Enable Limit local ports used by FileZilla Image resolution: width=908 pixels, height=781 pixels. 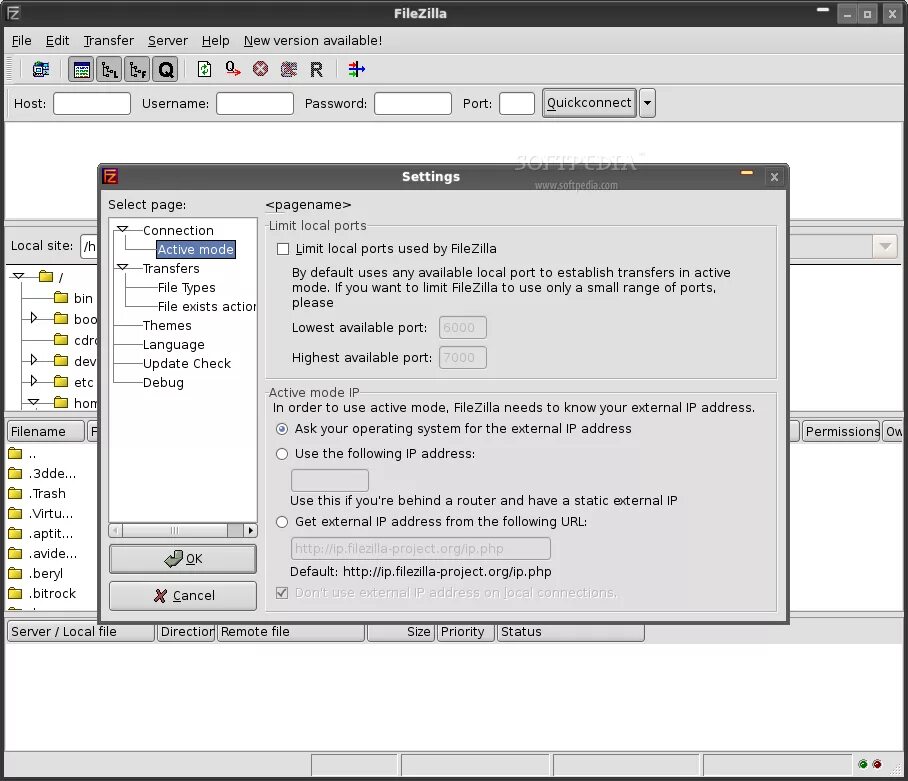point(283,249)
